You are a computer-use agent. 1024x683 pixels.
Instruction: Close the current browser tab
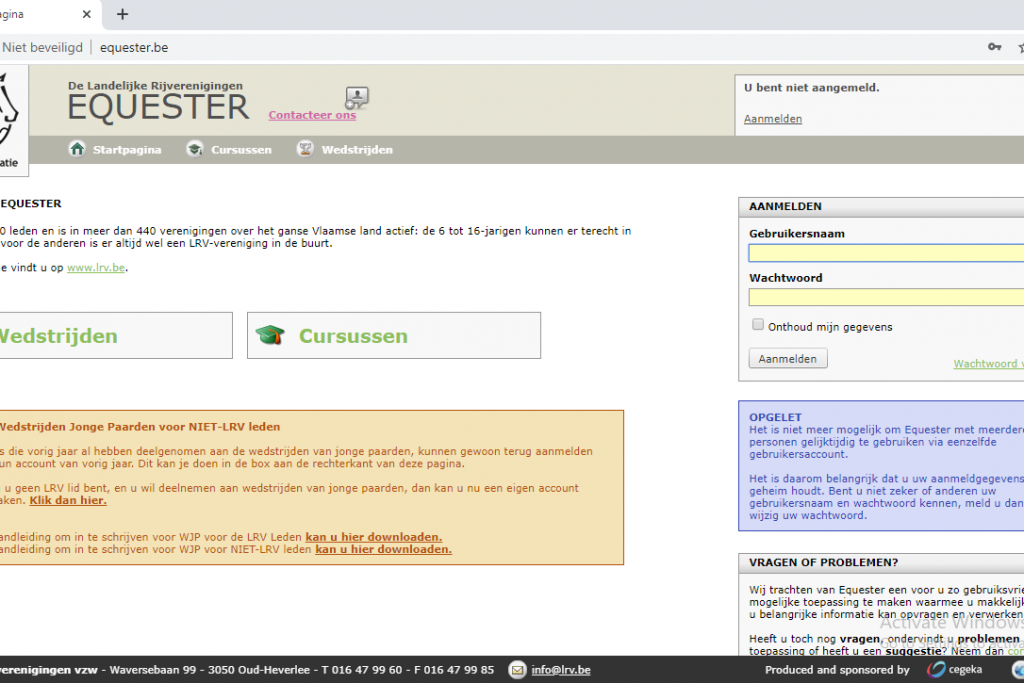coord(86,14)
